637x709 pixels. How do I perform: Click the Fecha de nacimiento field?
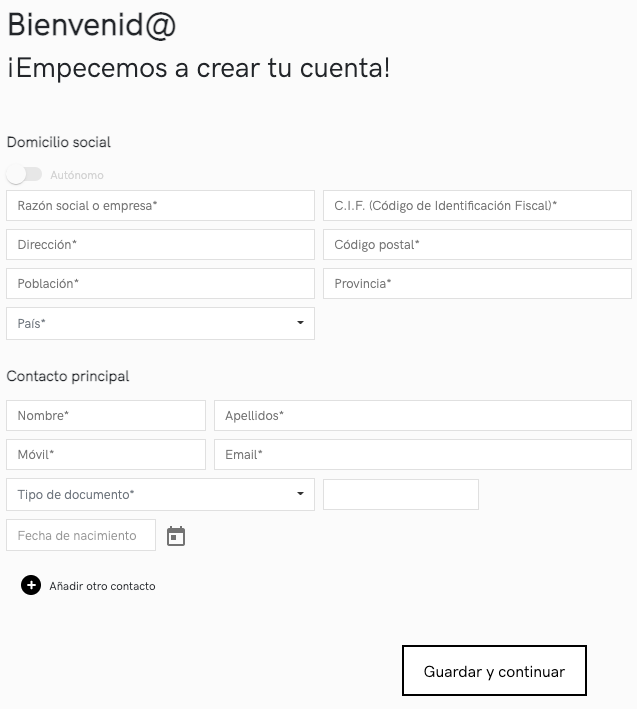tap(81, 535)
